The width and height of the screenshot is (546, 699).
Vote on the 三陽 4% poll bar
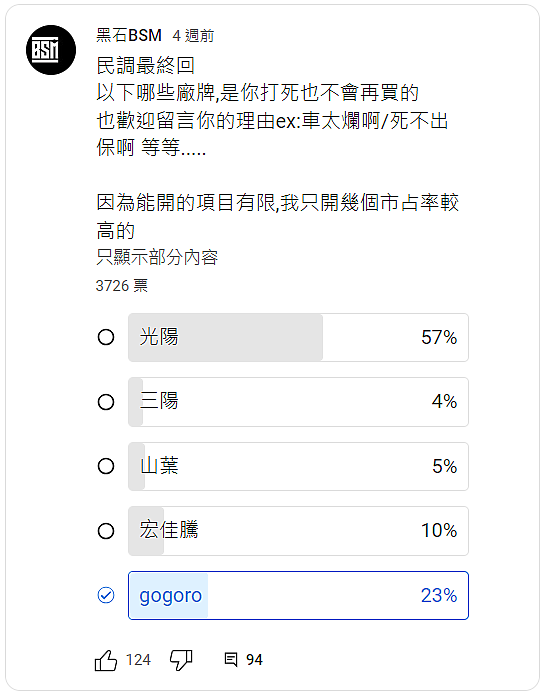[x=298, y=402]
